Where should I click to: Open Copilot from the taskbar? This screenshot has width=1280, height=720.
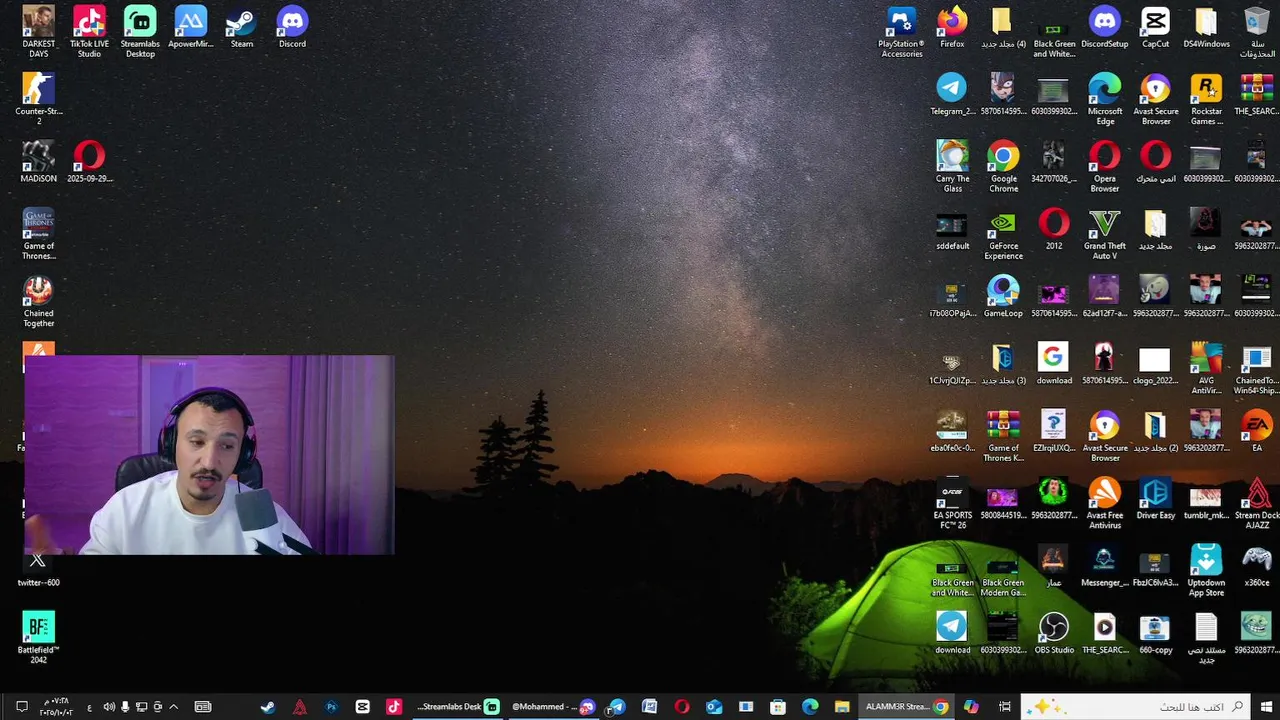[971, 707]
